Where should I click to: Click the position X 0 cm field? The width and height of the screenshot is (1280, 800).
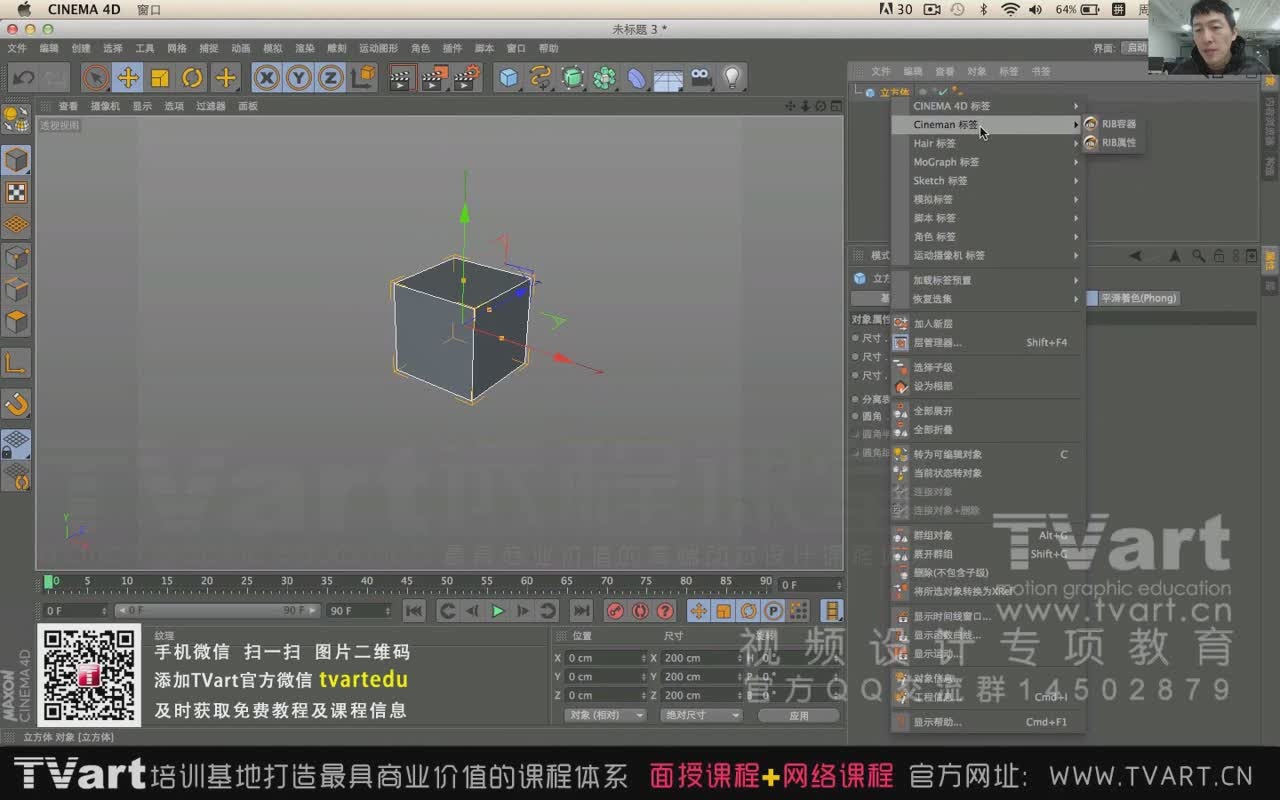pos(606,658)
